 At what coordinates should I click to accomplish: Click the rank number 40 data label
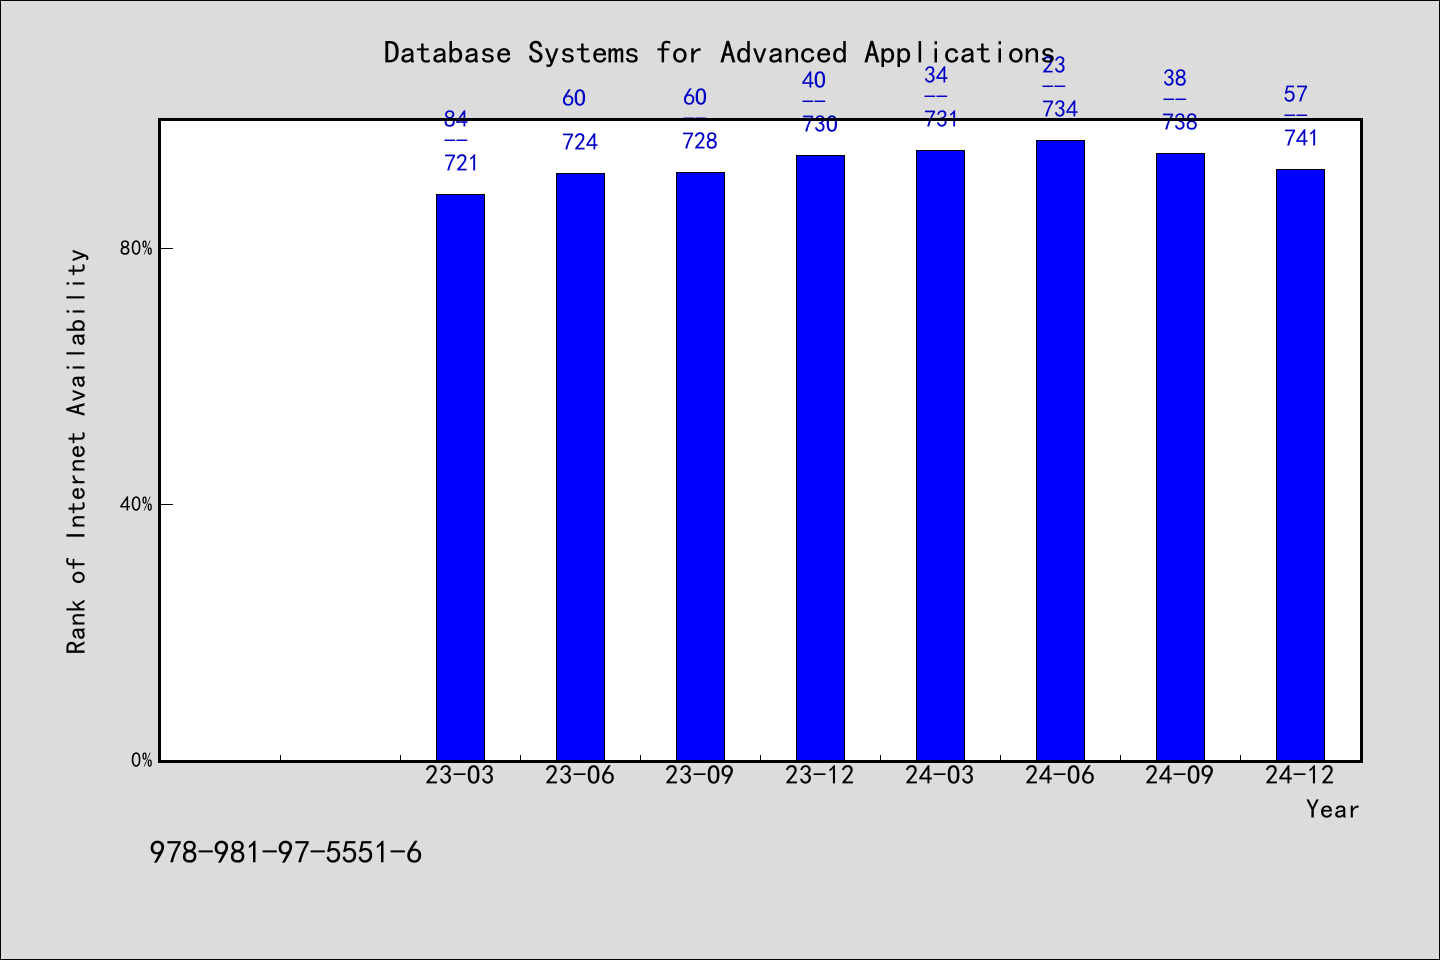[x=814, y=80]
